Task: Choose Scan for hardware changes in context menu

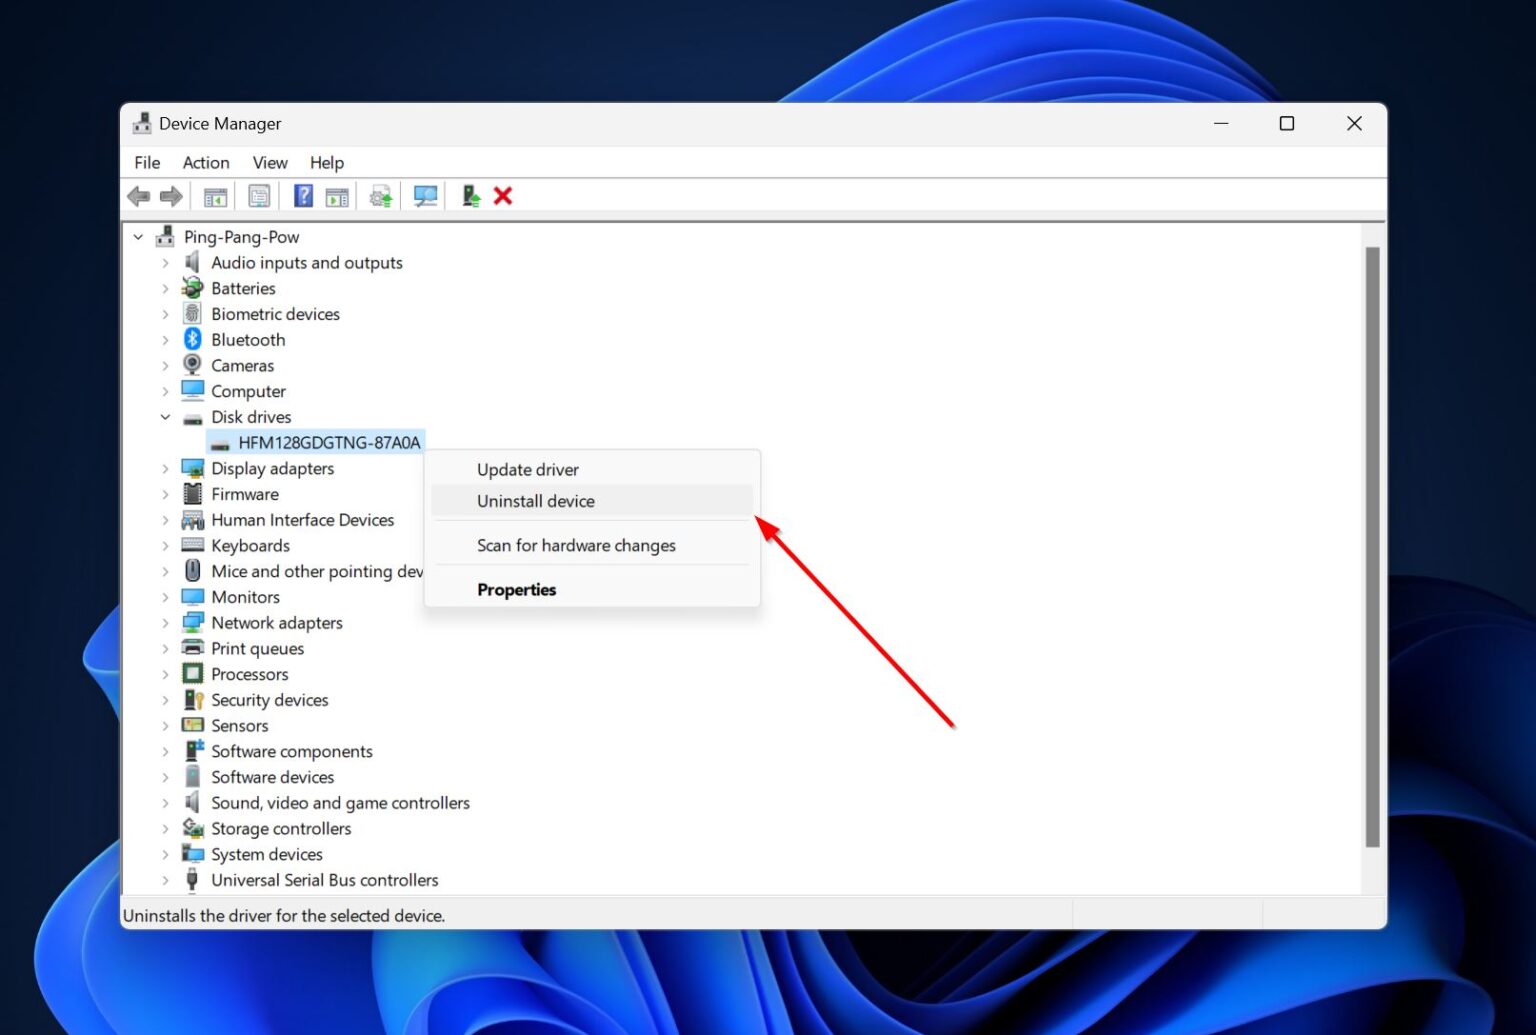Action: tap(576, 545)
